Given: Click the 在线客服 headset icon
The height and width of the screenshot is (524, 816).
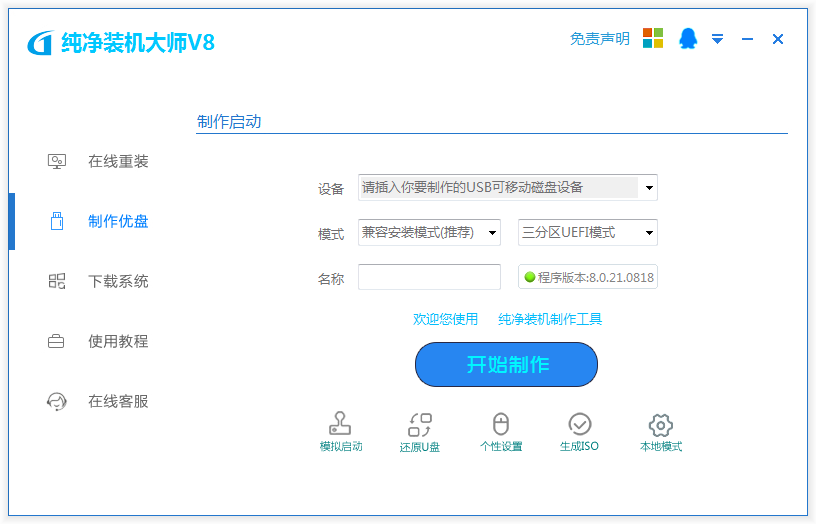Looking at the screenshot, I should point(57,401).
